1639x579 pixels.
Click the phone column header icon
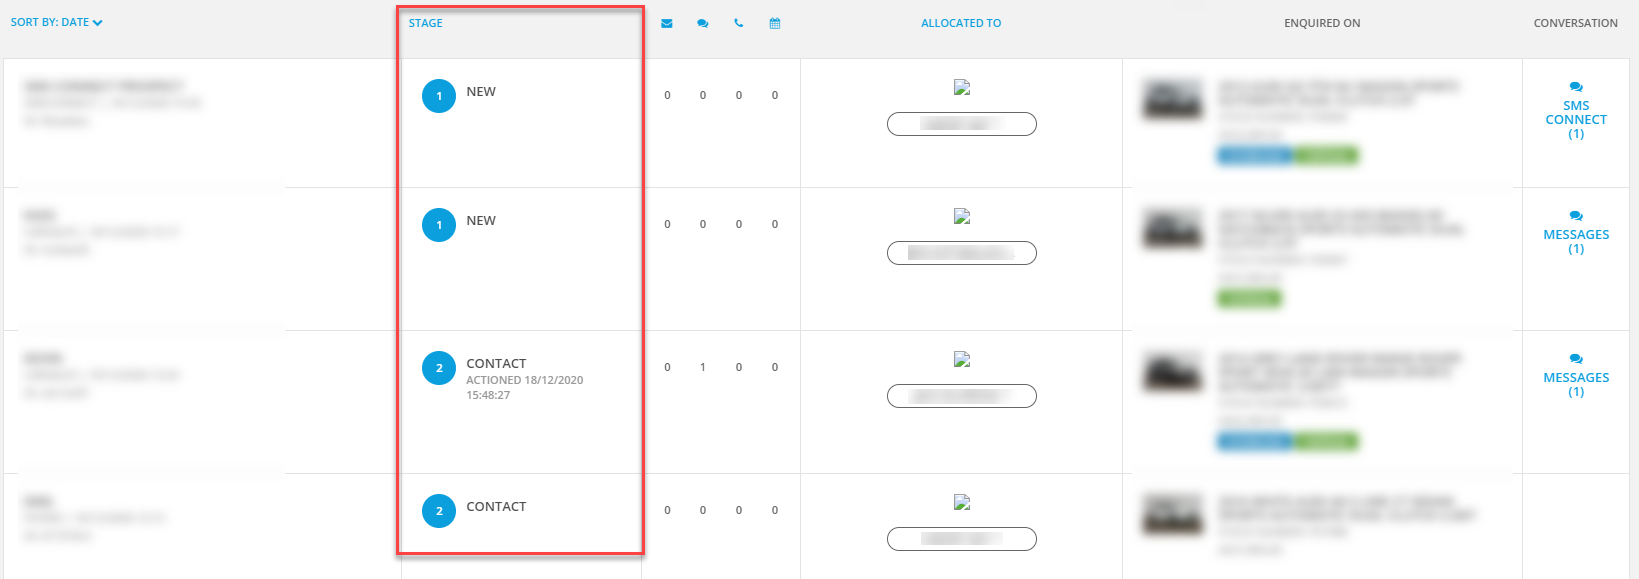click(739, 23)
